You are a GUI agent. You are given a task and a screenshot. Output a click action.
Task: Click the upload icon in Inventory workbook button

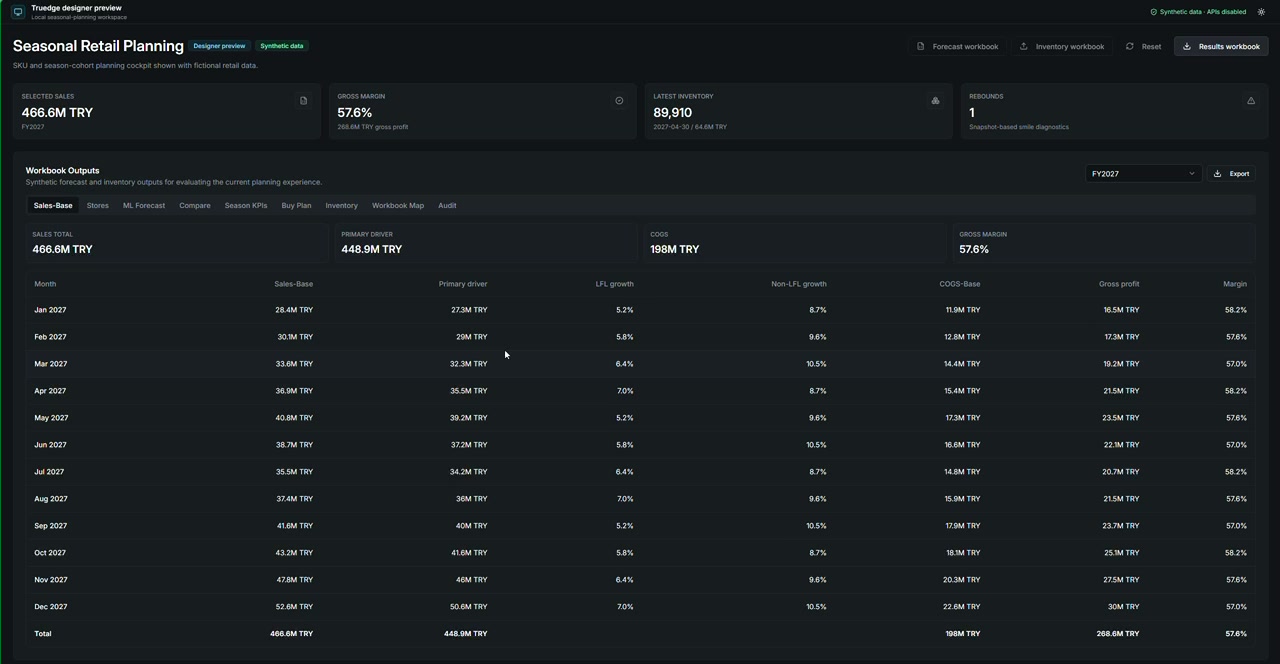[x=1024, y=46]
